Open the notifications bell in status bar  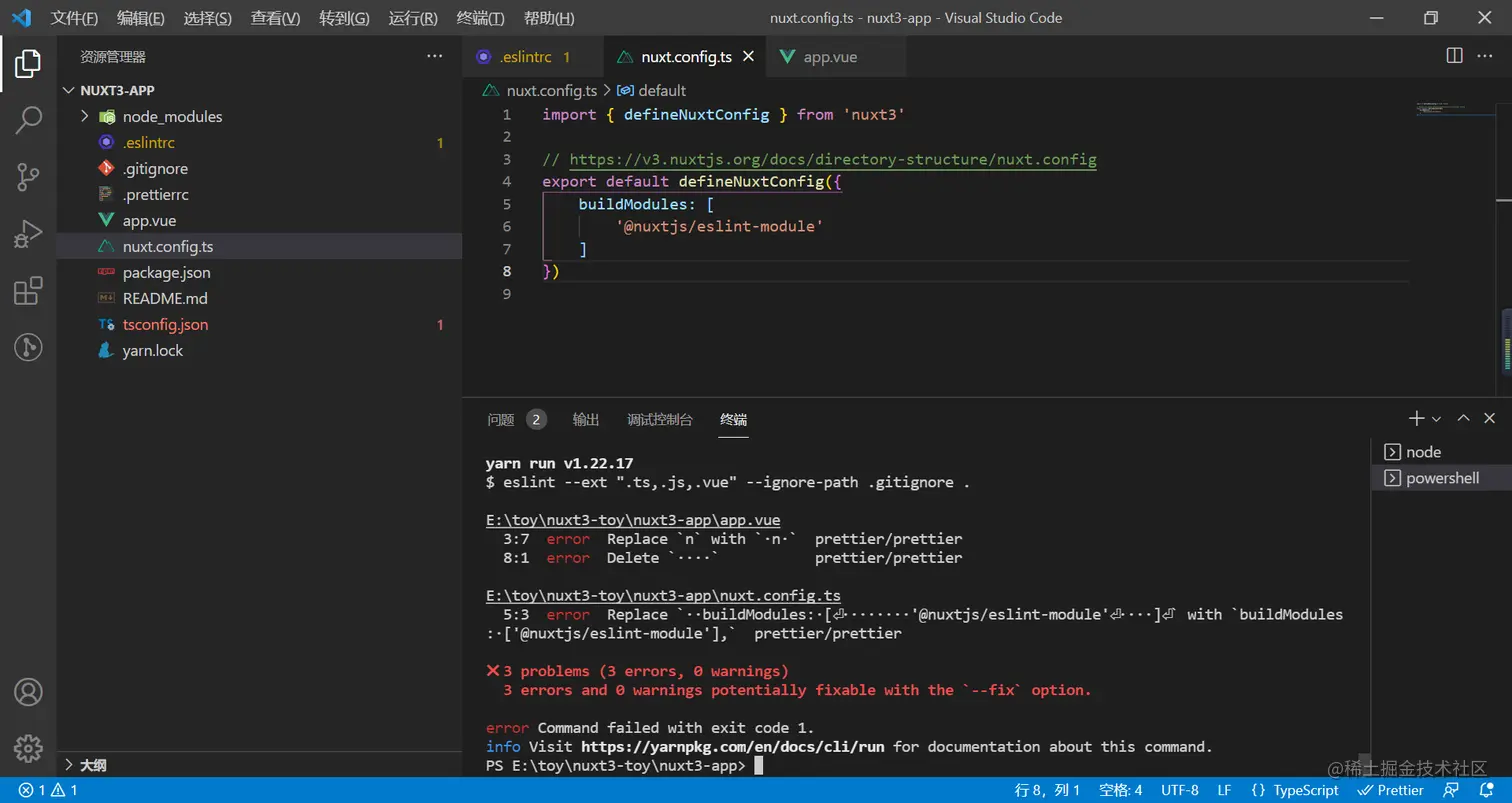pos(1485,790)
